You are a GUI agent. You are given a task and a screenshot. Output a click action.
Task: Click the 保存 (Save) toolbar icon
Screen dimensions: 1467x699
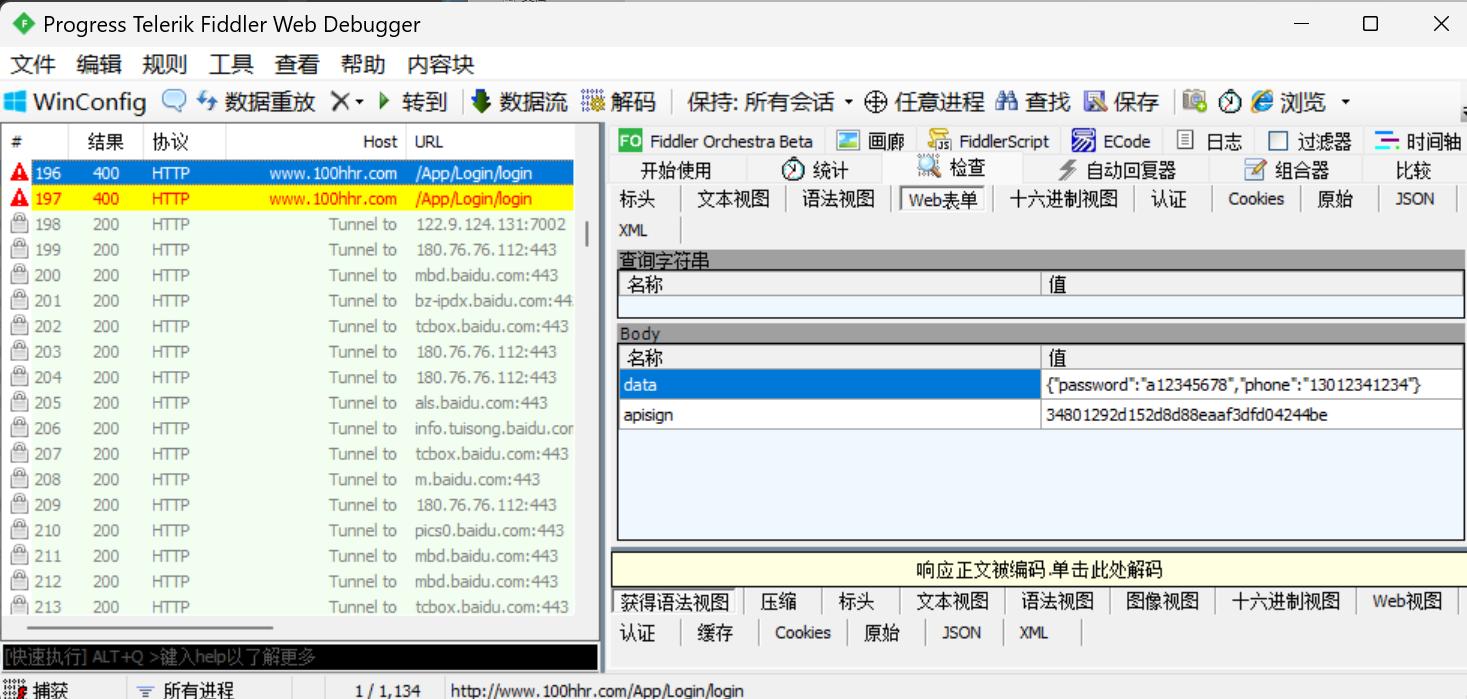coord(1096,102)
